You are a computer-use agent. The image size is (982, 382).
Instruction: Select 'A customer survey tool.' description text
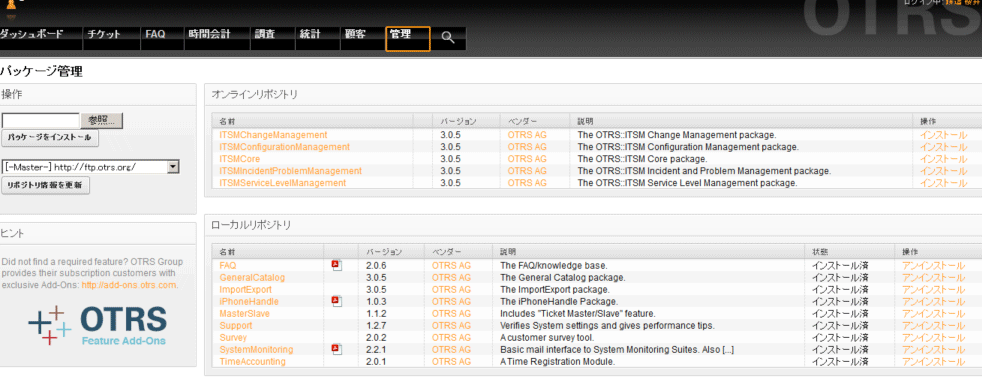547,338
